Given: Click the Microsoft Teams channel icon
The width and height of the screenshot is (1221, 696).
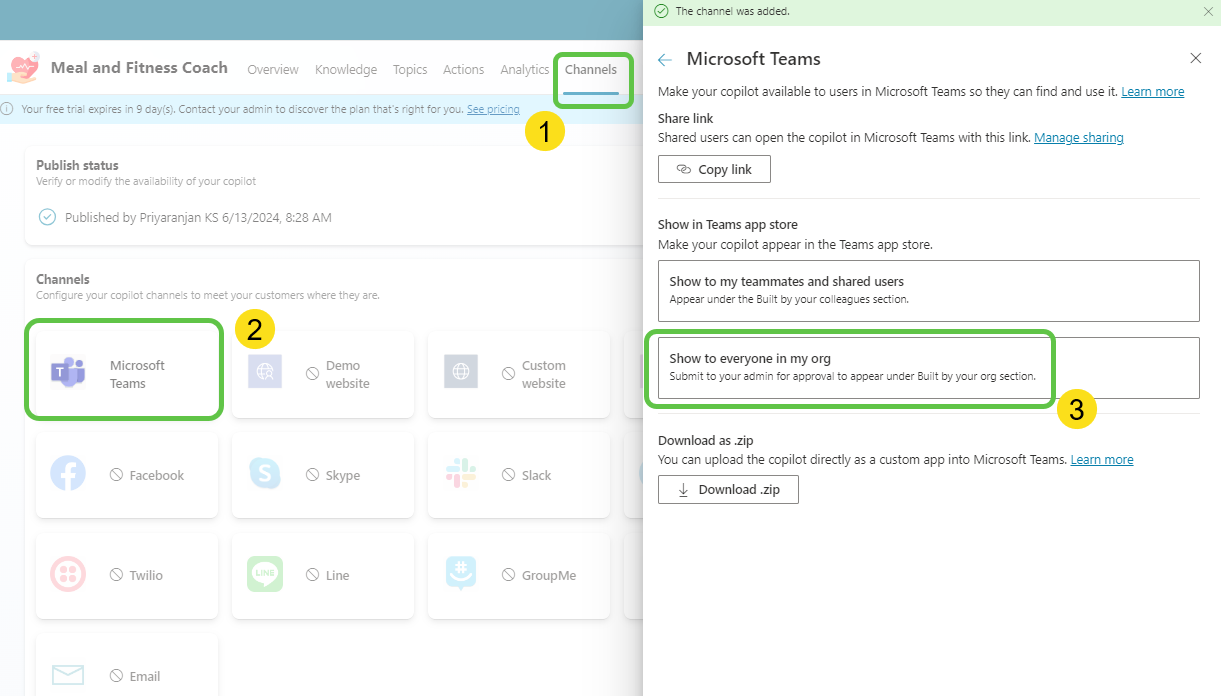Looking at the screenshot, I should point(68,373).
